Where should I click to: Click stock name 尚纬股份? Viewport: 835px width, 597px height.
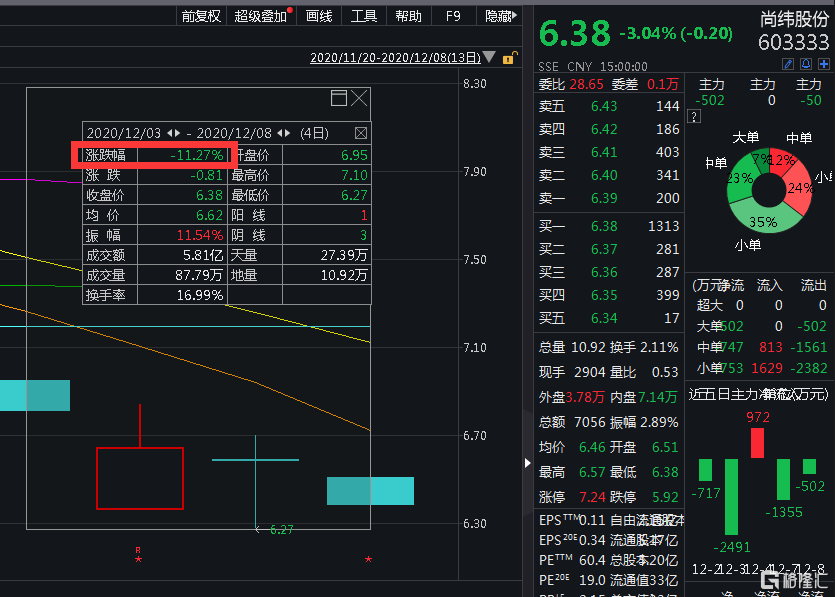click(794, 20)
